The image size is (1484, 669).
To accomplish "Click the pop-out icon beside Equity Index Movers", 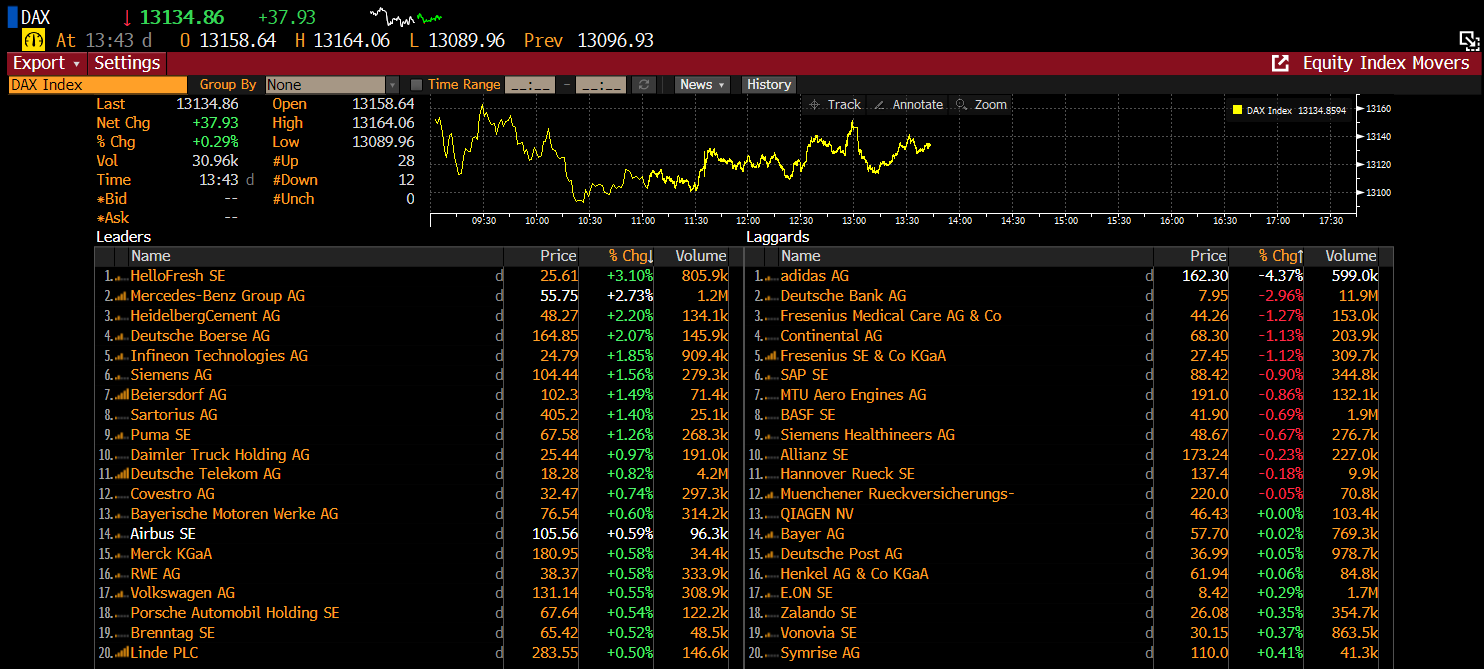I will tap(1280, 63).
